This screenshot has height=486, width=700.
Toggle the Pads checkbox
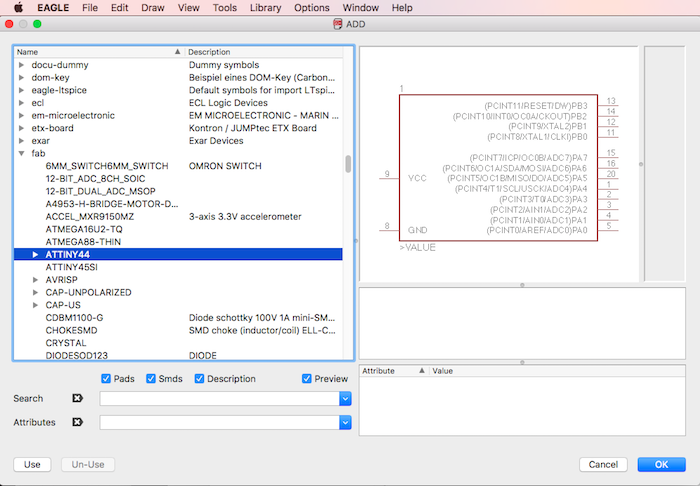106,378
